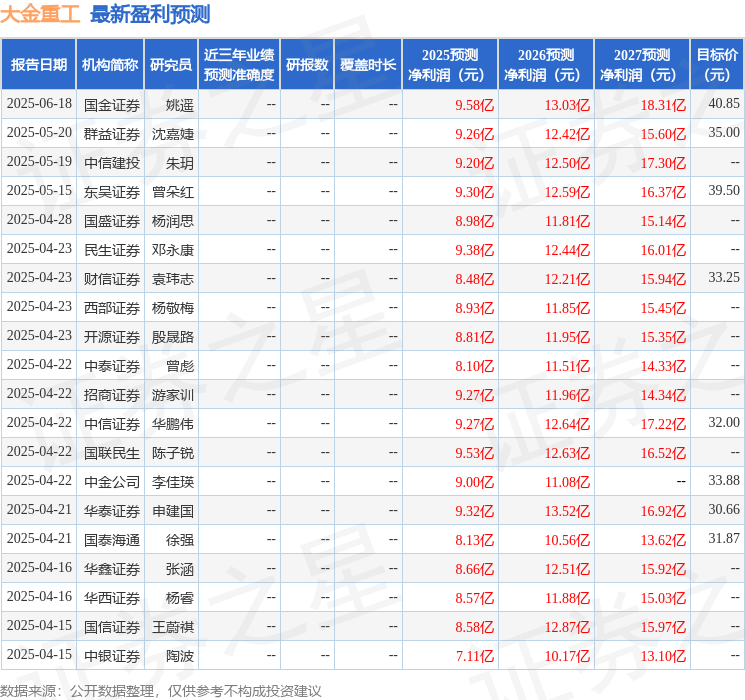
Task: Select the 40.85 target price cell
Action: click(723, 104)
